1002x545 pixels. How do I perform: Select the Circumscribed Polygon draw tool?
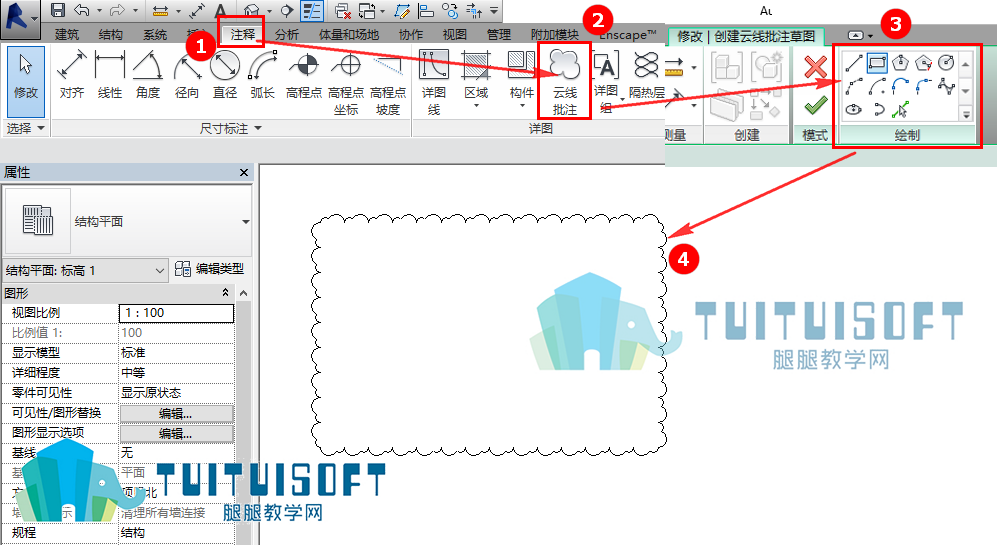923,63
